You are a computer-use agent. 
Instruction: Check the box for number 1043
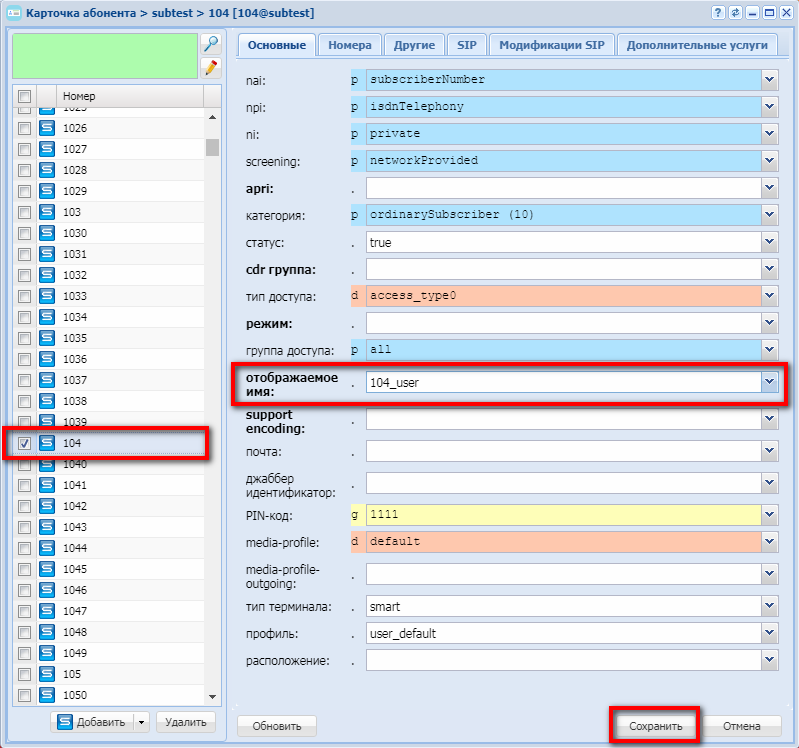coord(24,527)
